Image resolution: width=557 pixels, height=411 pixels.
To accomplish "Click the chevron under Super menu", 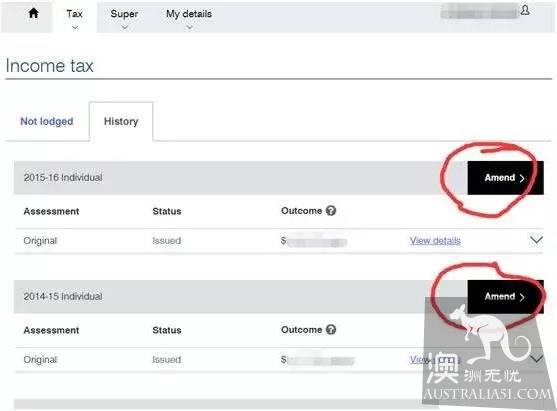I will (x=124, y=27).
